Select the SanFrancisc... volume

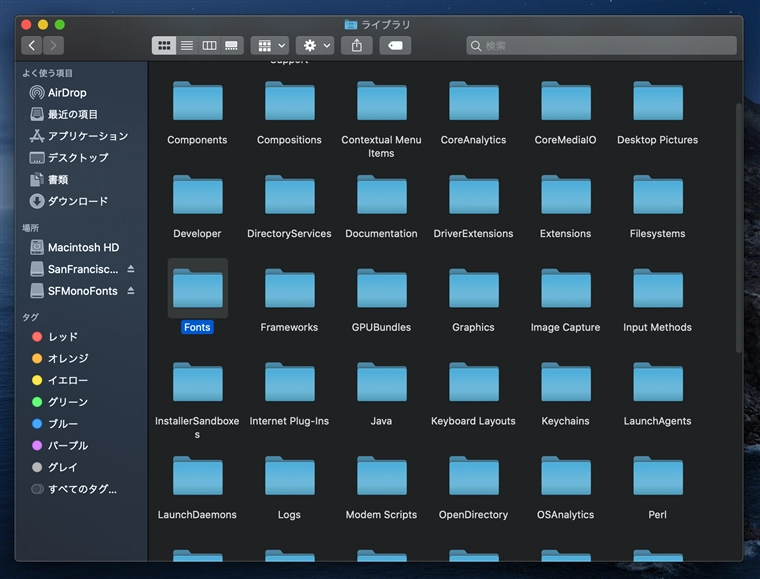coord(74,269)
